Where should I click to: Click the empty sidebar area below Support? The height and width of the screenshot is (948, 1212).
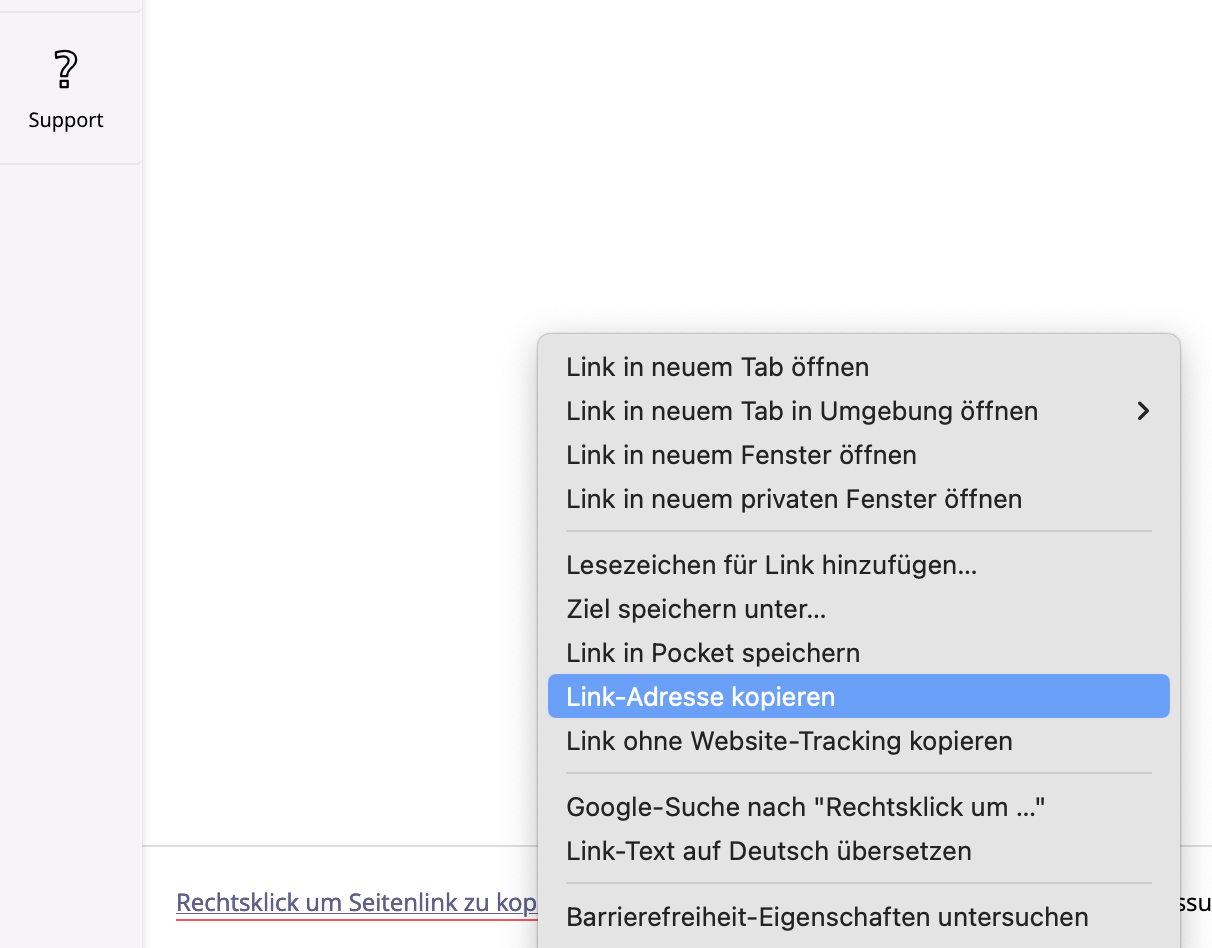coord(70,550)
